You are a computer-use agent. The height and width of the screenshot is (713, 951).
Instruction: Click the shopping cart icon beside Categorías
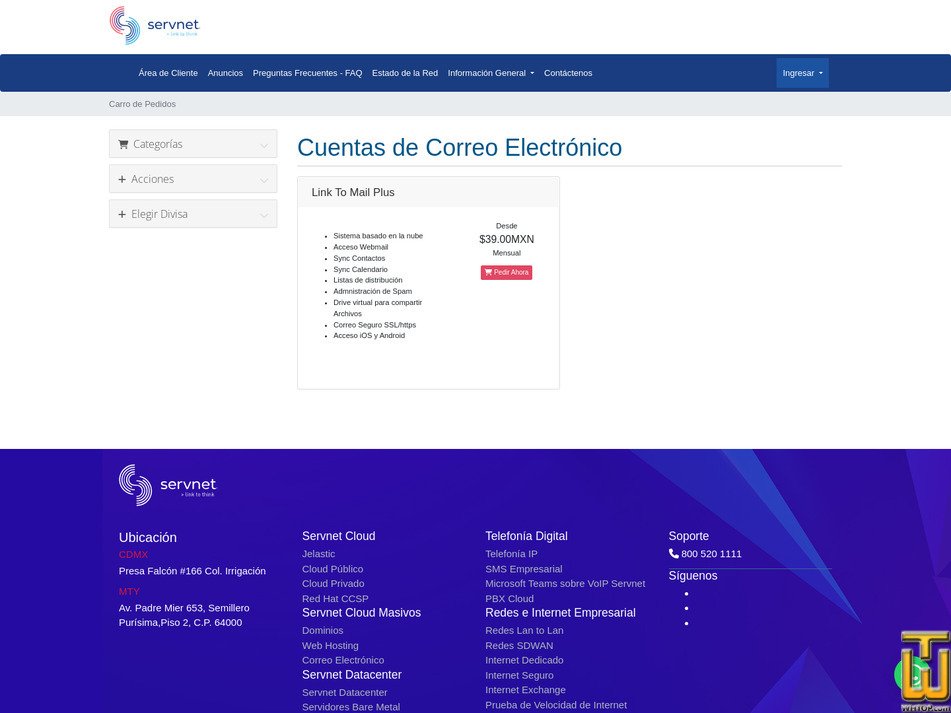(123, 144)
